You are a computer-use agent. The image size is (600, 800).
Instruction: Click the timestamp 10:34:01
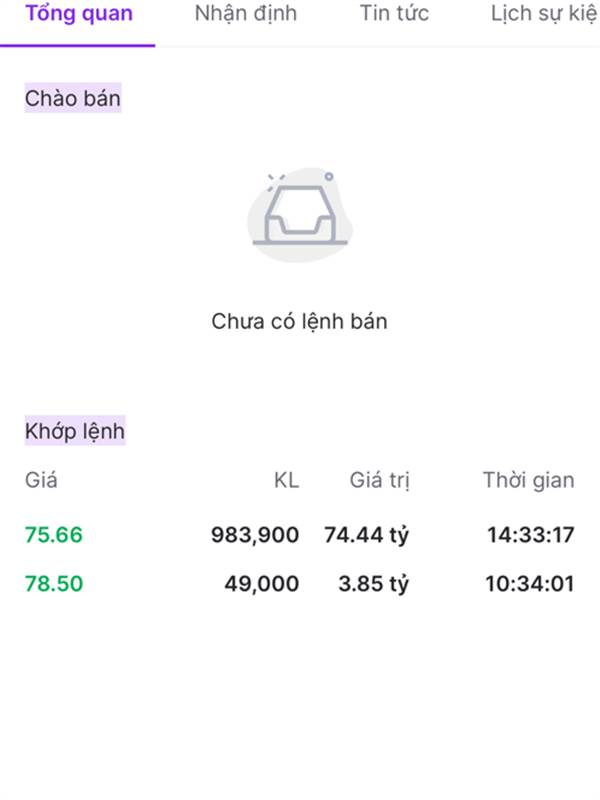pyautogui.click(x=530, y=583)
